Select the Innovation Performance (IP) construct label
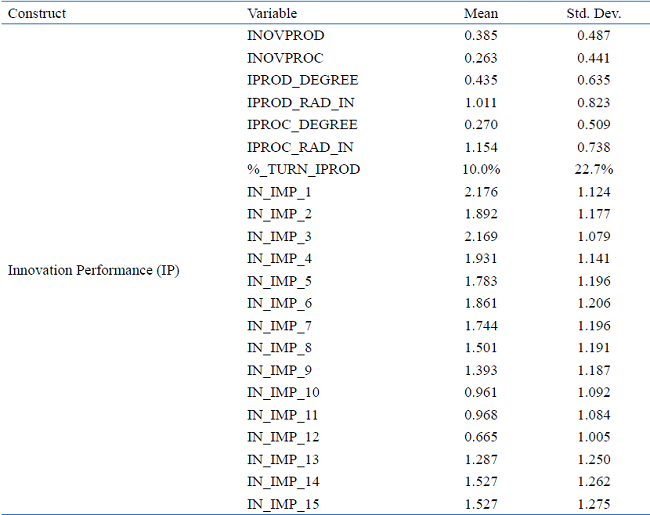The height and width of the screenshot is (515, 650). [x=94, y=270]
